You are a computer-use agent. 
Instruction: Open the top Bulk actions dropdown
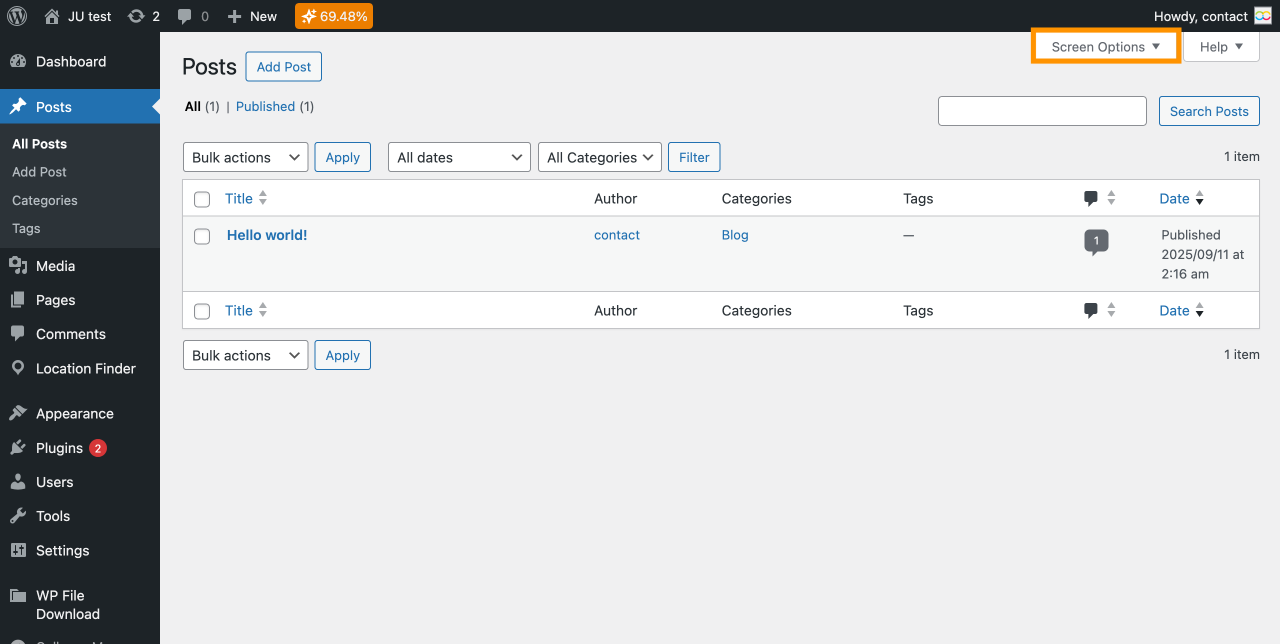[245, 157]
